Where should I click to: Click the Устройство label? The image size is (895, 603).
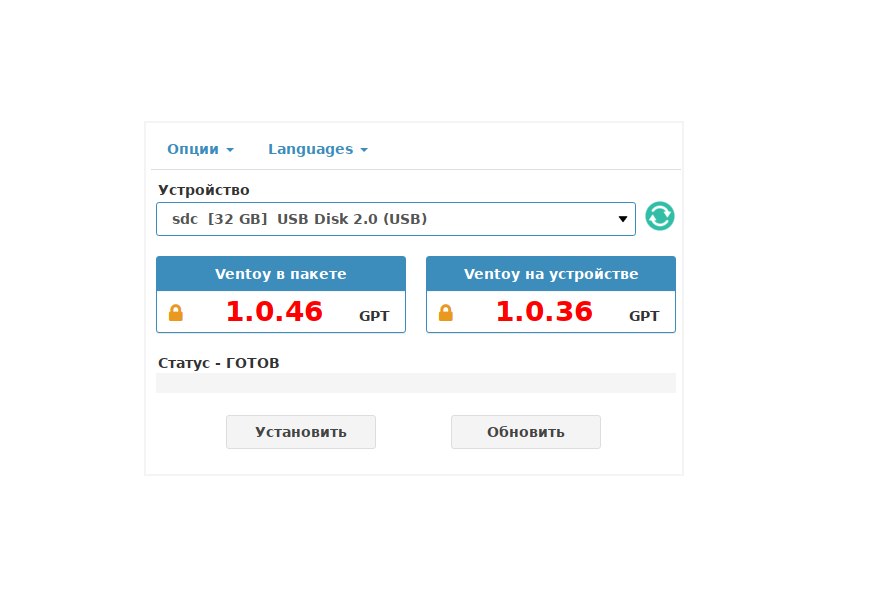click(204, 190)
